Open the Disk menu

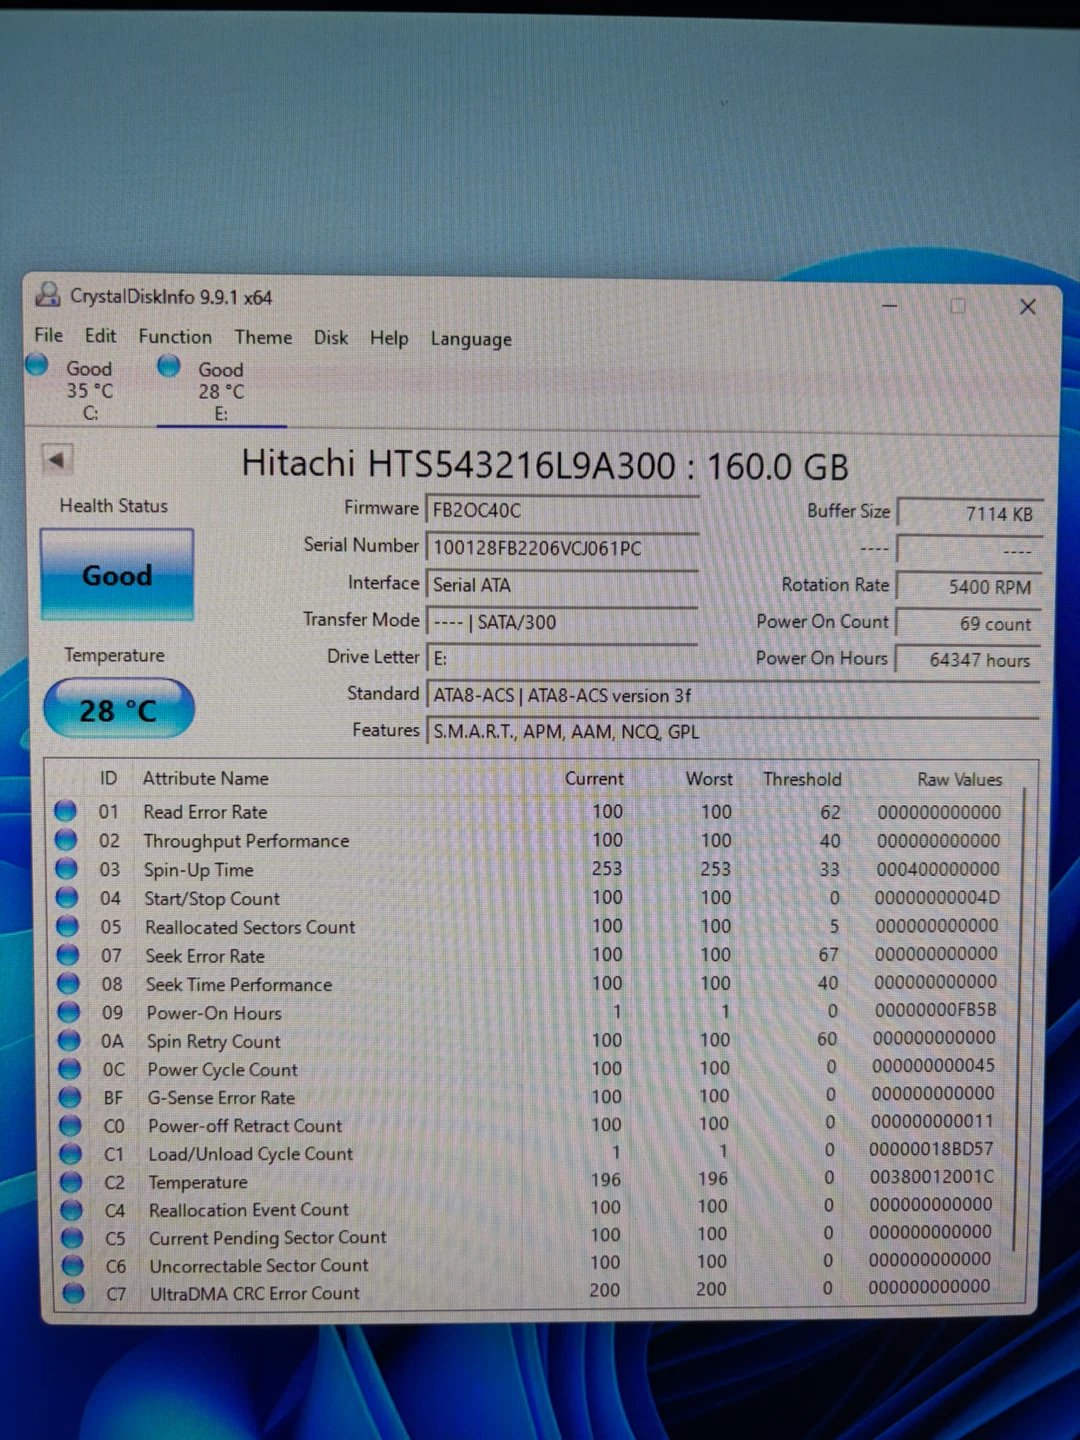[331, 338]
